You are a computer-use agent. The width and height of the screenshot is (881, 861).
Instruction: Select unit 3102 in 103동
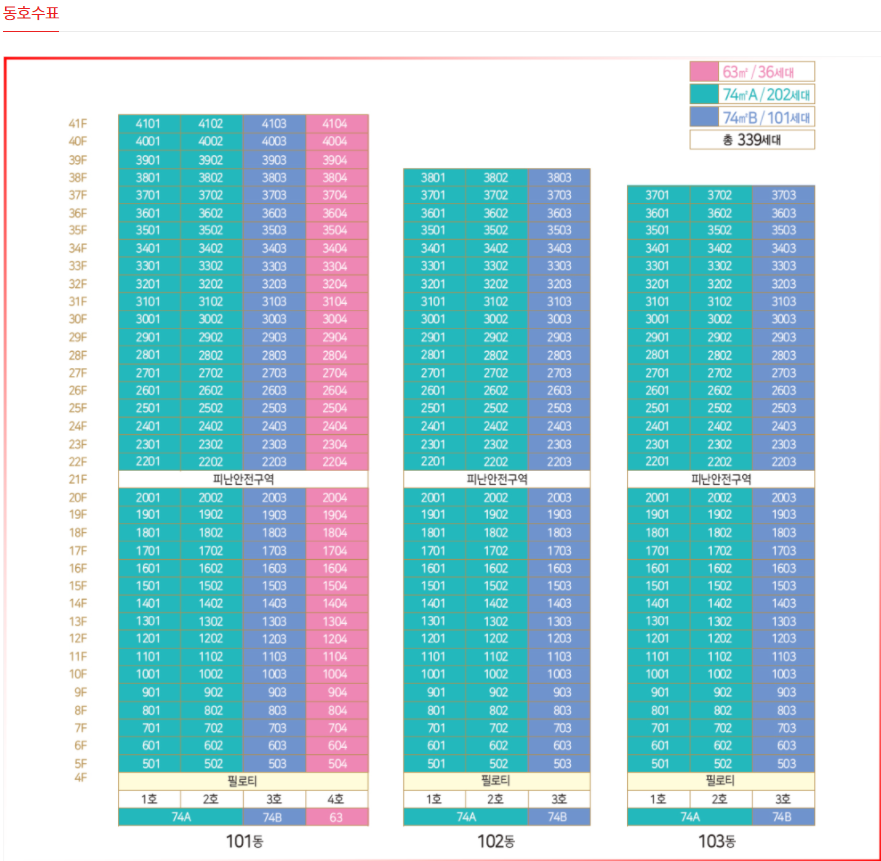tap(720, 301)
